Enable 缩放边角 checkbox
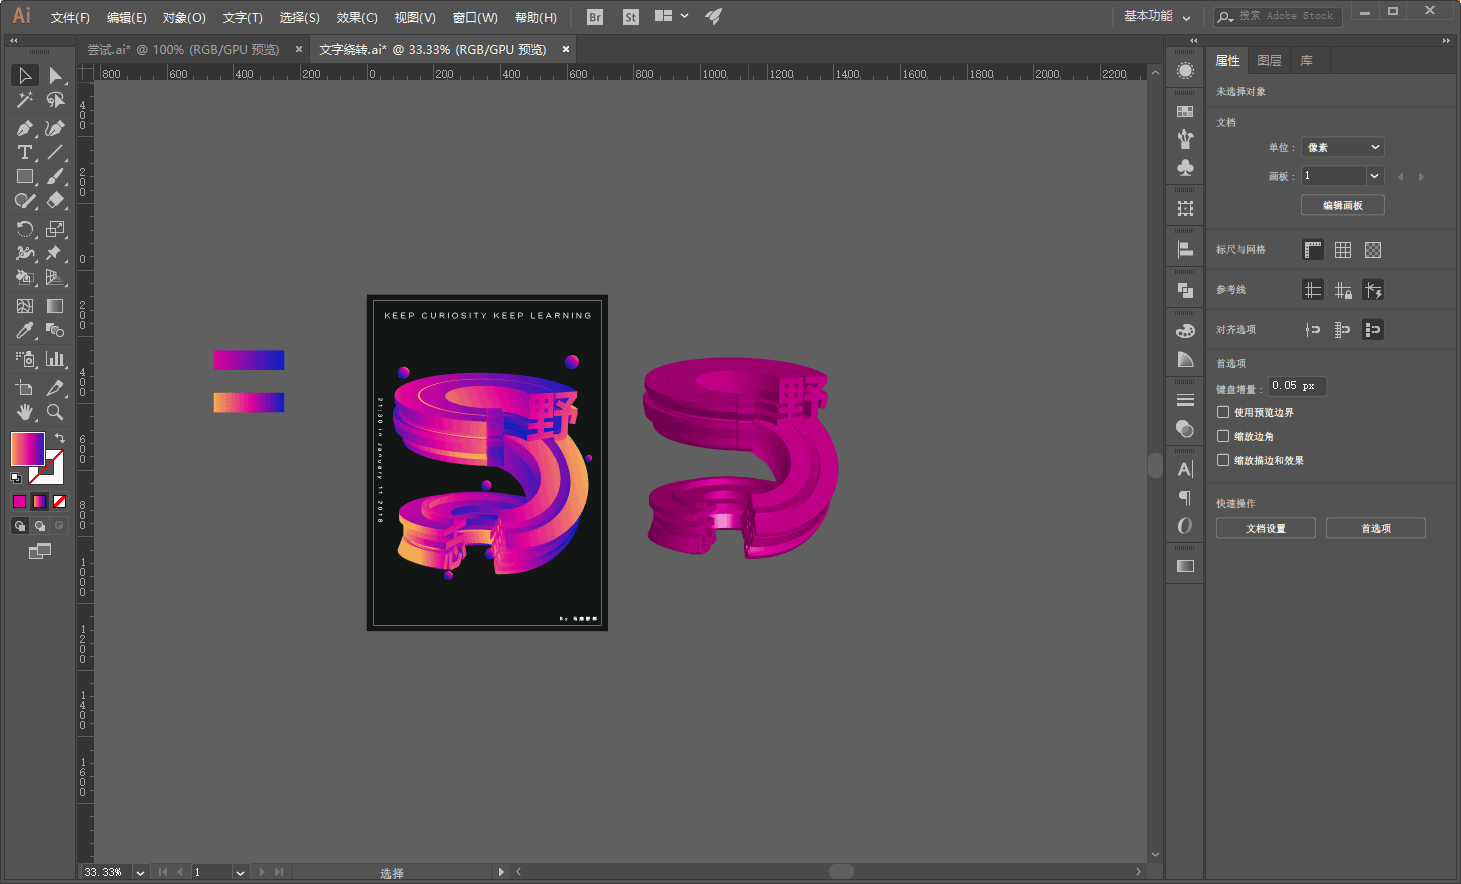Viewport: 1461px width, 884px height. [1223, 436]
